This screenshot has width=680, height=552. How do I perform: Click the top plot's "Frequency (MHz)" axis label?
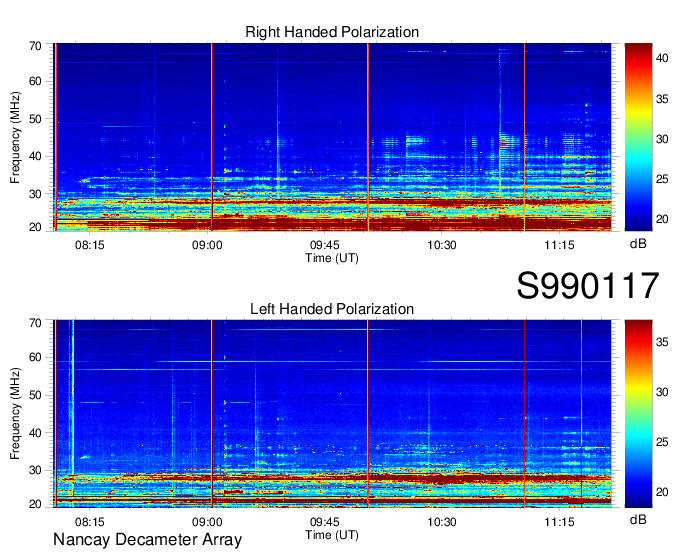pyautogui.click(x=15, y=137)
